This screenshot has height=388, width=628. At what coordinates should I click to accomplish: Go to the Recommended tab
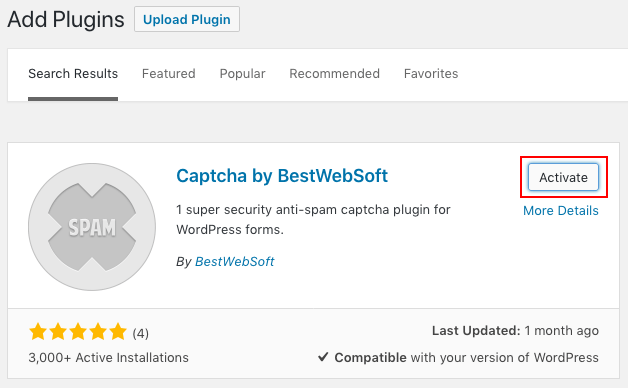coord(334,74)
